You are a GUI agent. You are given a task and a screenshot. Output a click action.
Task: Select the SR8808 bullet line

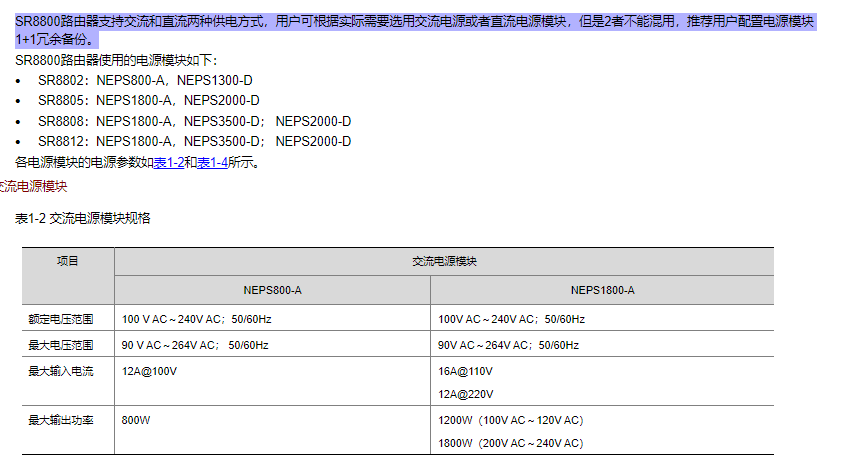195,121
